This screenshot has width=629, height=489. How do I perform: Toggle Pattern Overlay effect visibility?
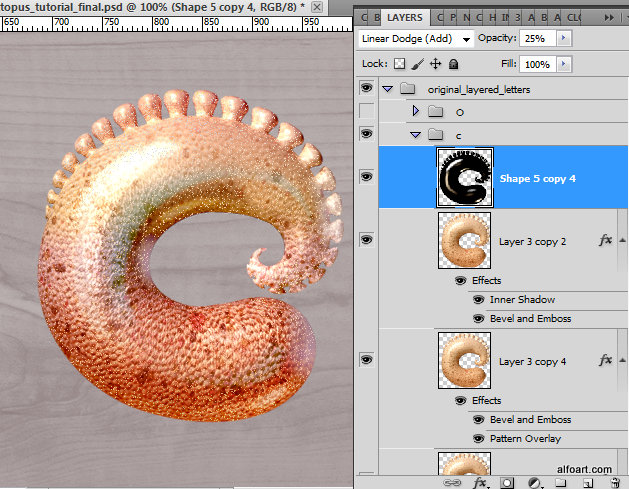pyautogui.click(x=478, y=438)
